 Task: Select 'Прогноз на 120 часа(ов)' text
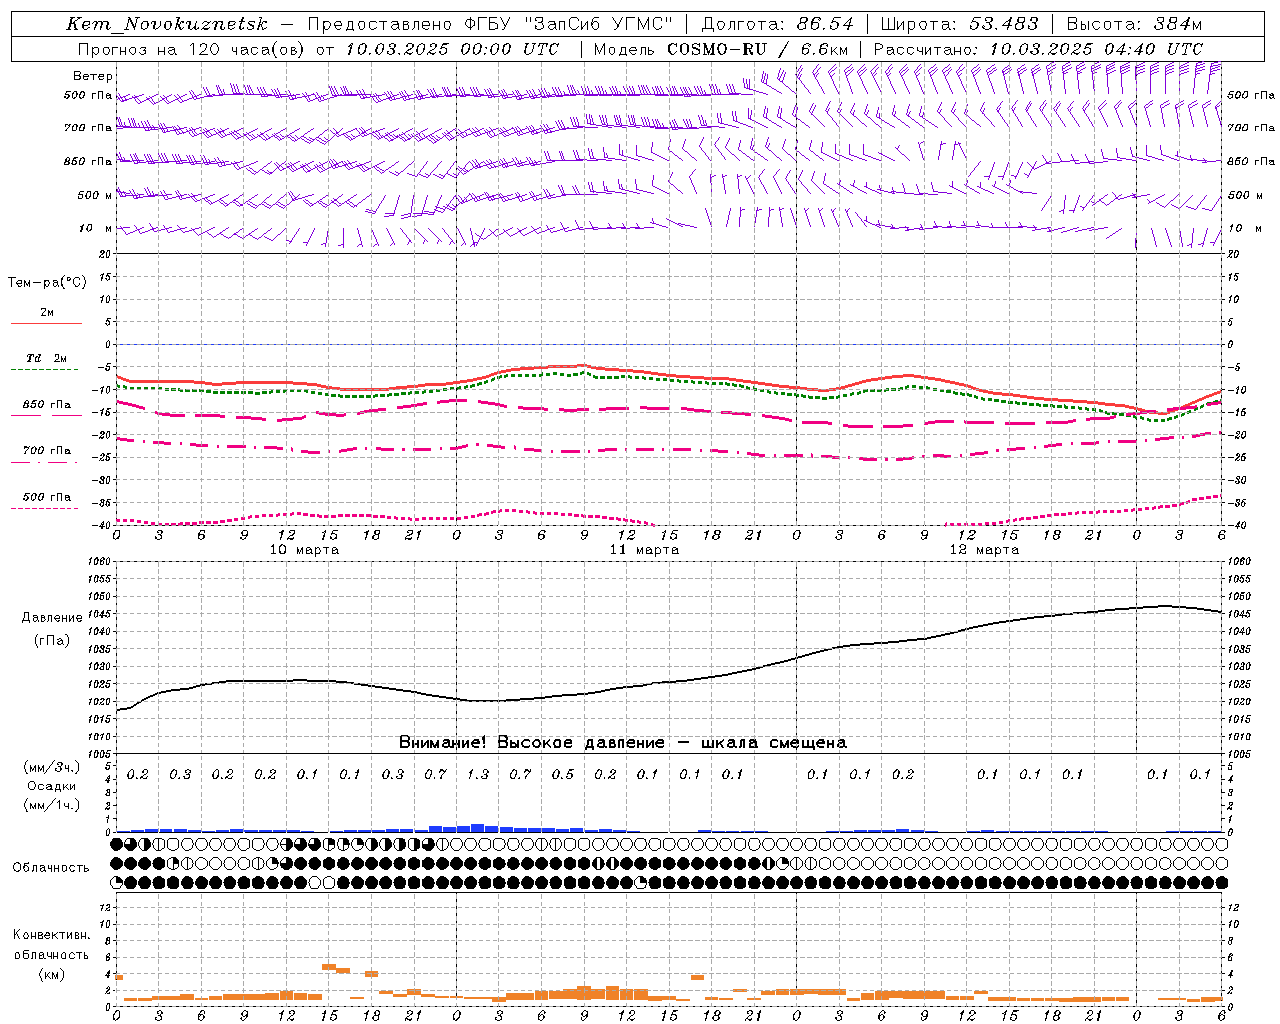pos(190,49)
